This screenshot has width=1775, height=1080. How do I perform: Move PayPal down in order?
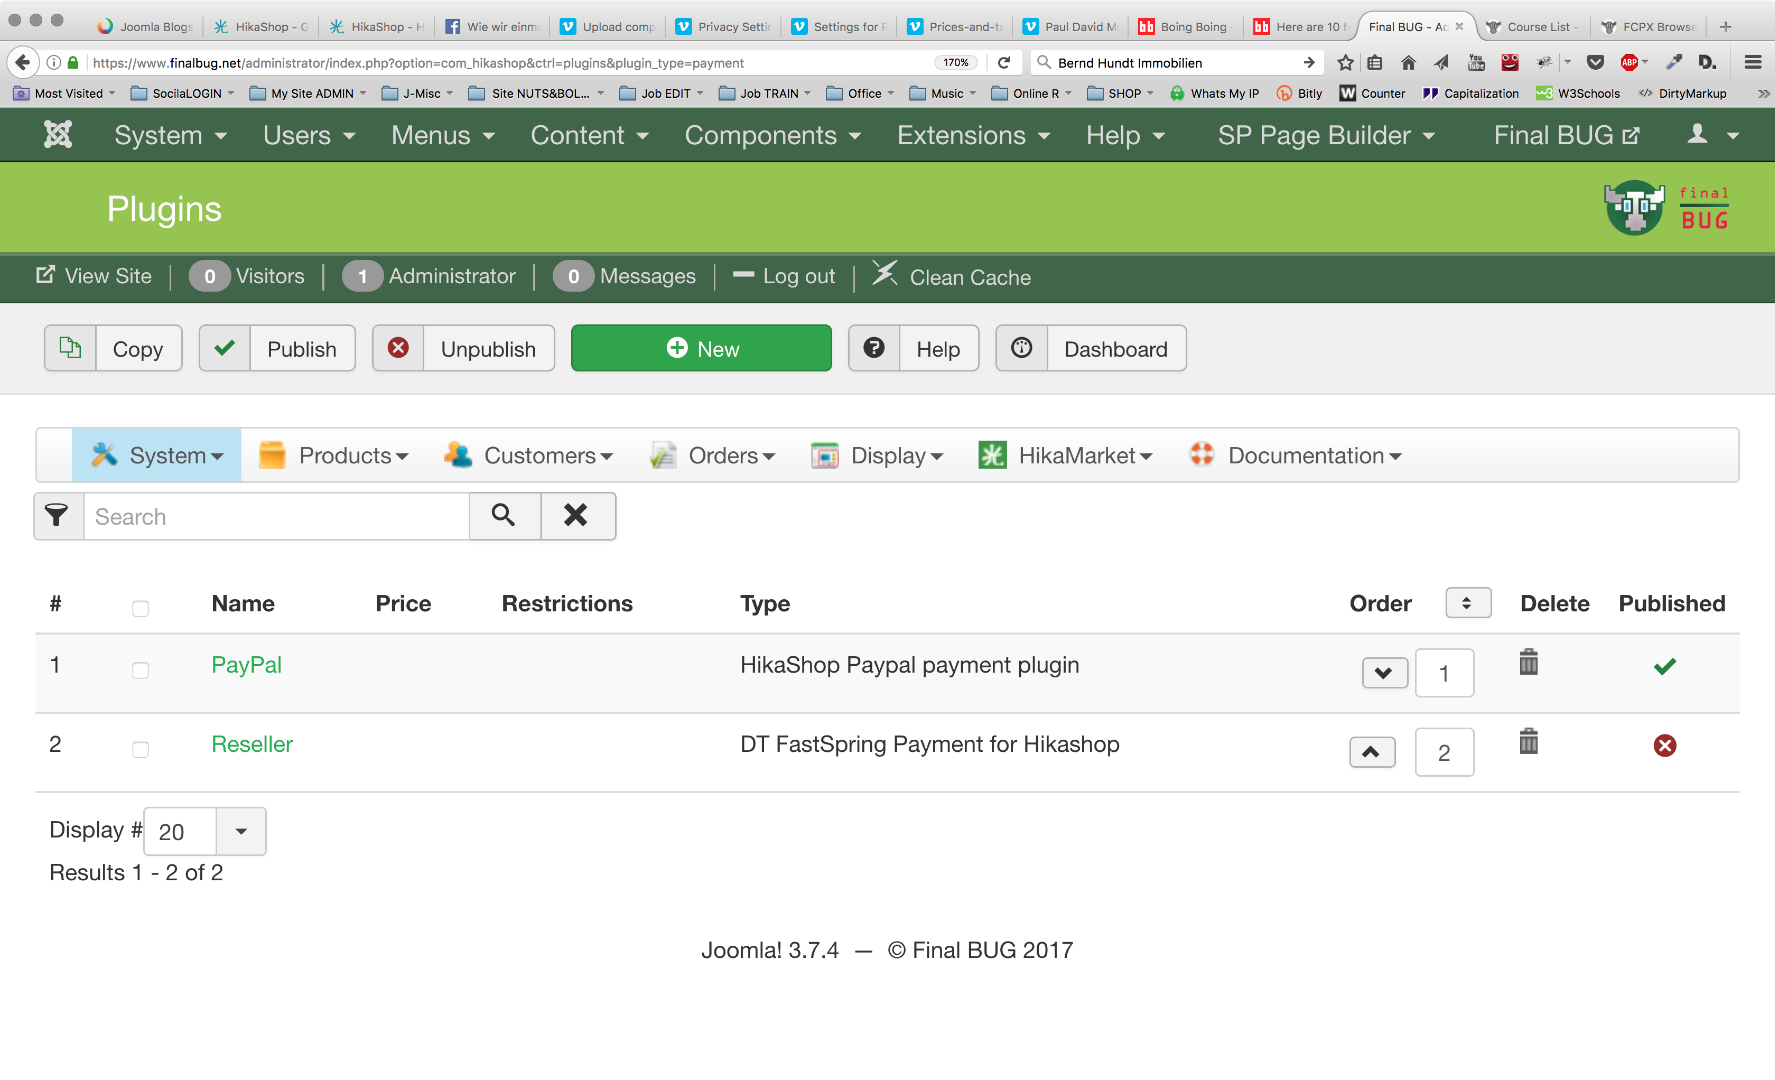[x=1384, y=673]
